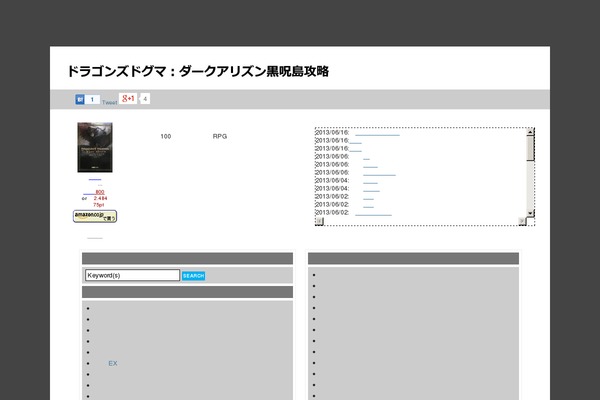600x400 pixels.
Task: Click the red "800" price link
Action: coord(100,192)
